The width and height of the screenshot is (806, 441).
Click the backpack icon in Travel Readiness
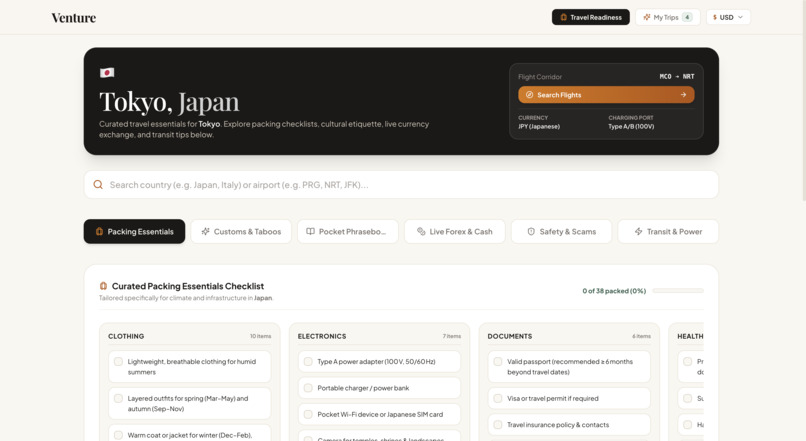coord(563,17)
